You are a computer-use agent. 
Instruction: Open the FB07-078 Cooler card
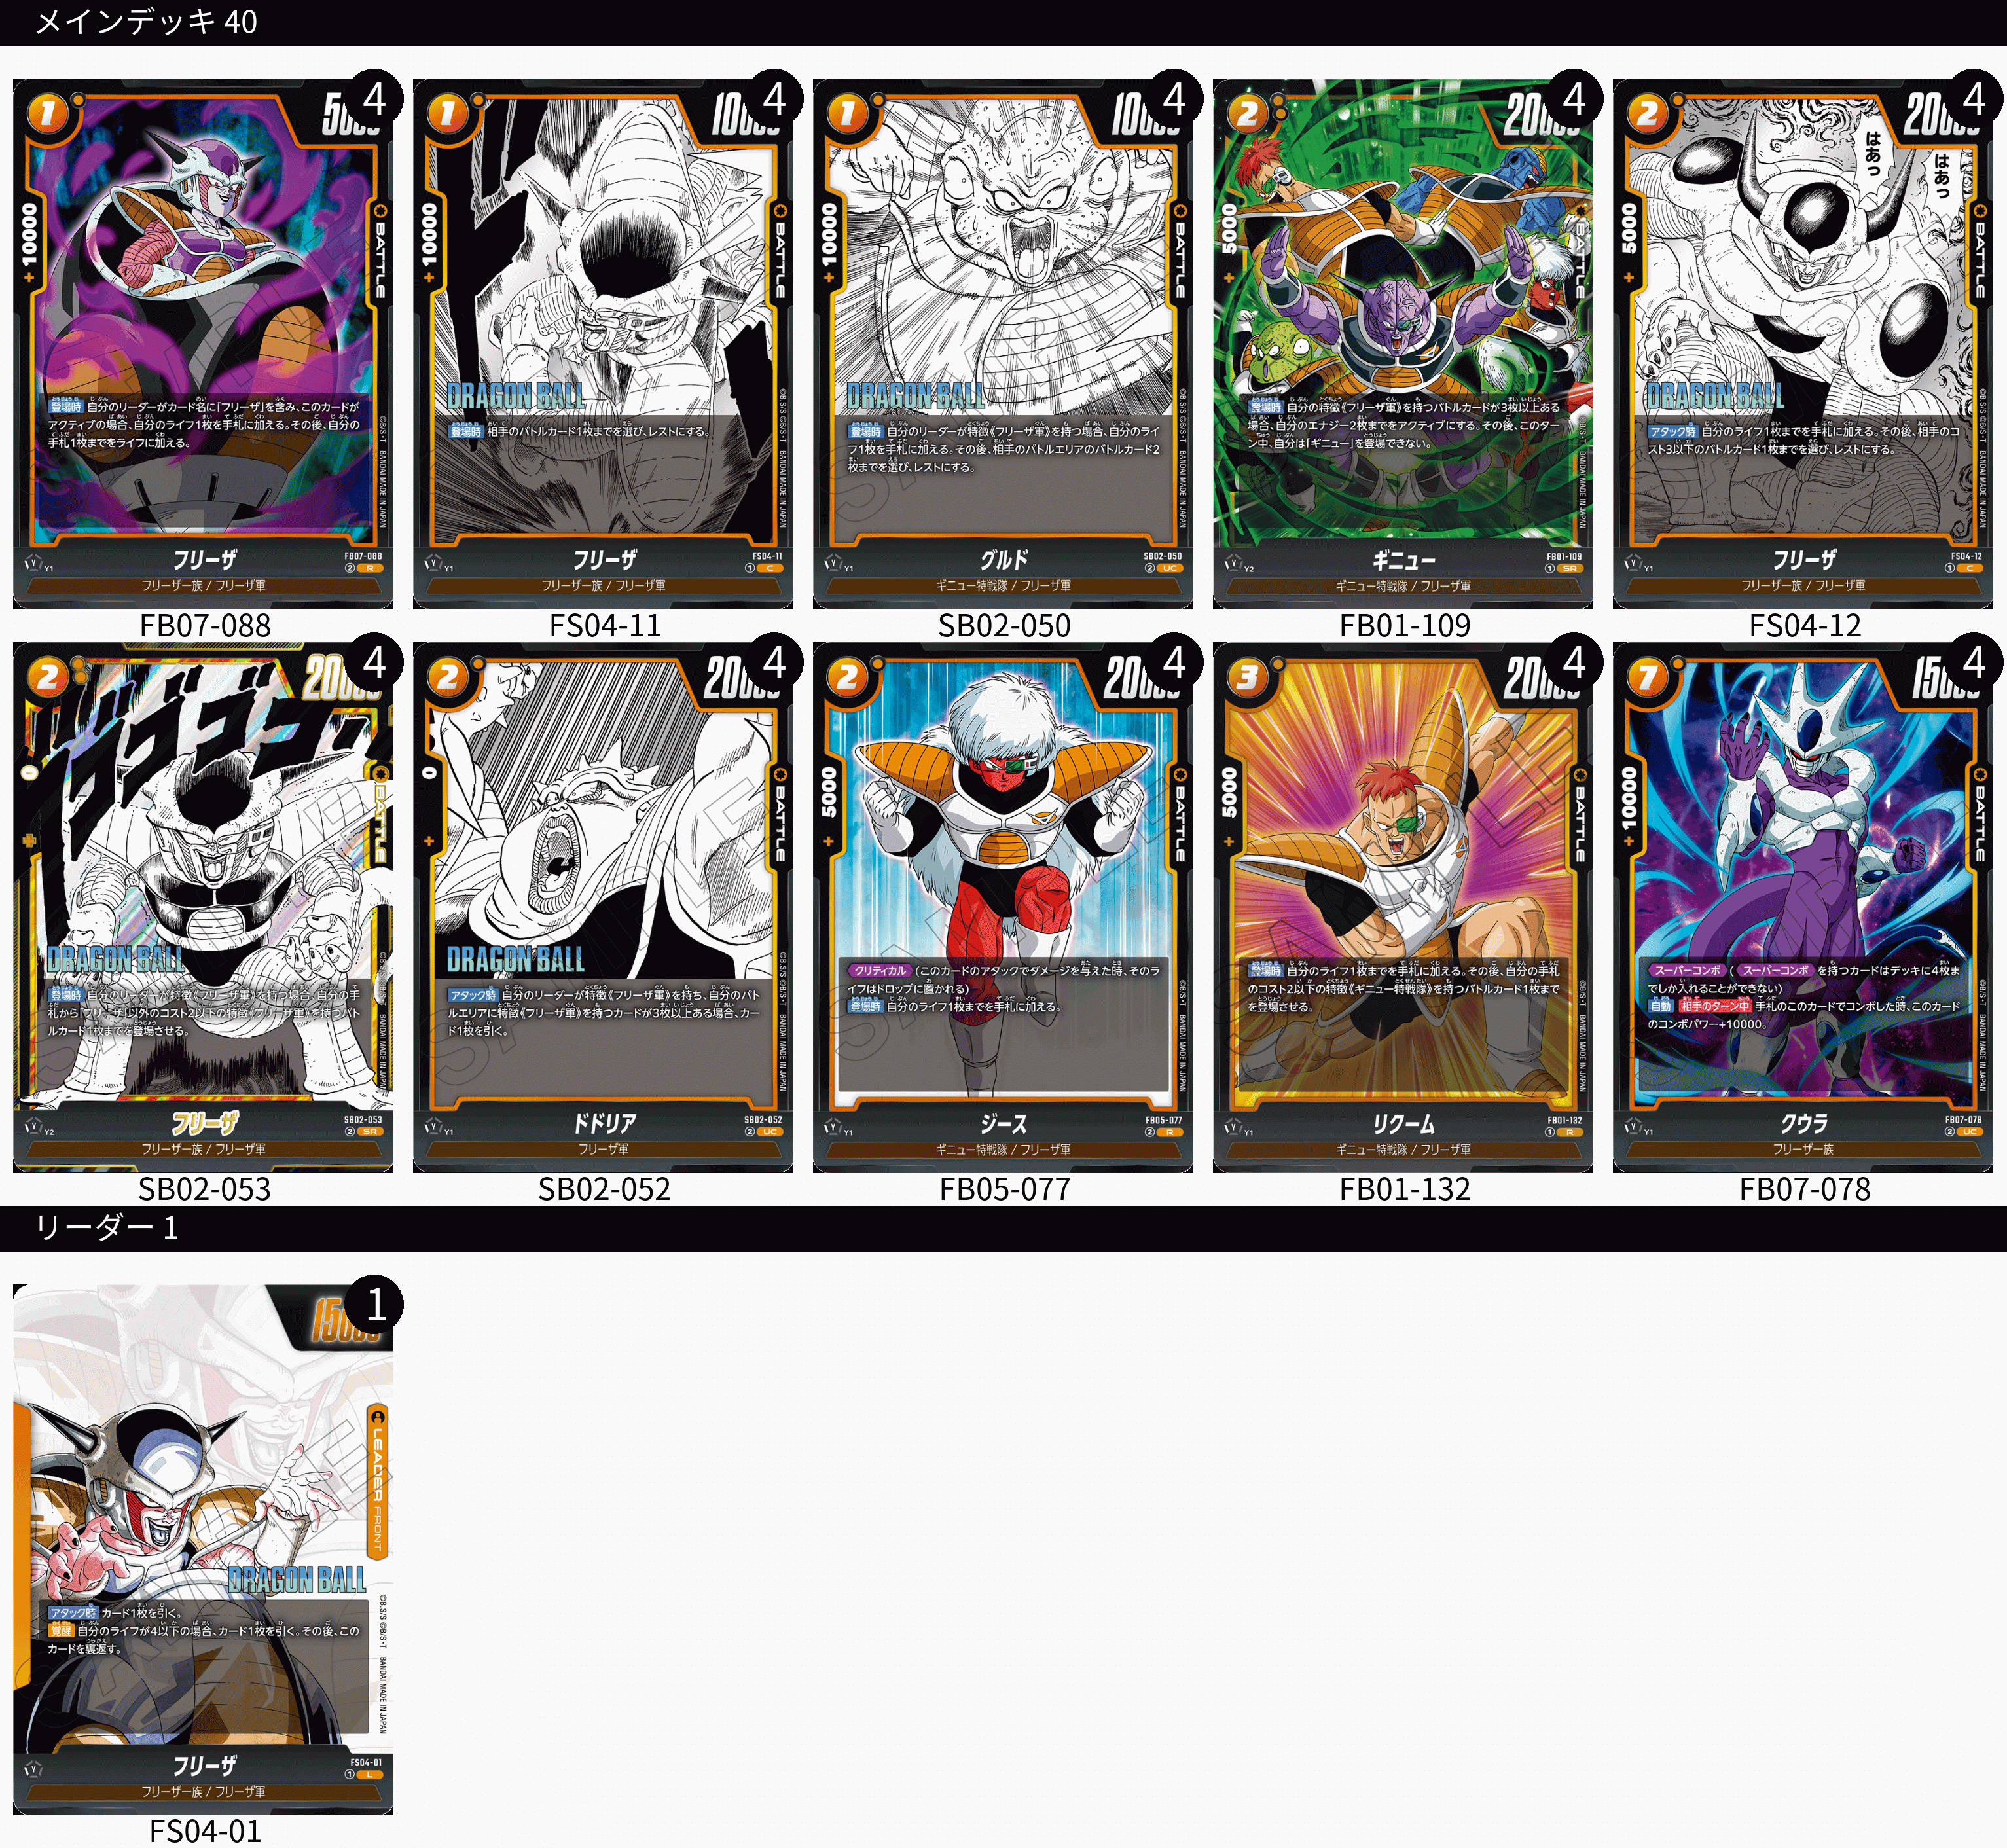pos(1803,907)
